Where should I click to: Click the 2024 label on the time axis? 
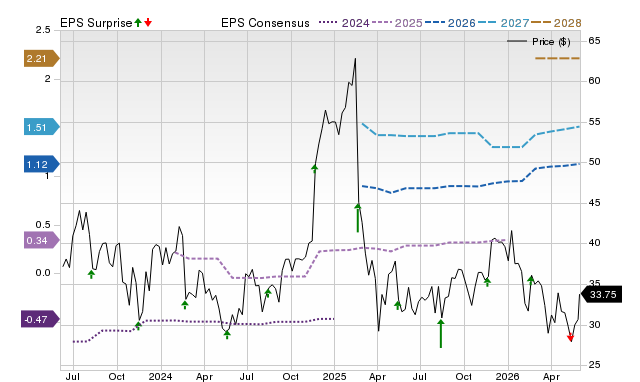pos(160,376)
